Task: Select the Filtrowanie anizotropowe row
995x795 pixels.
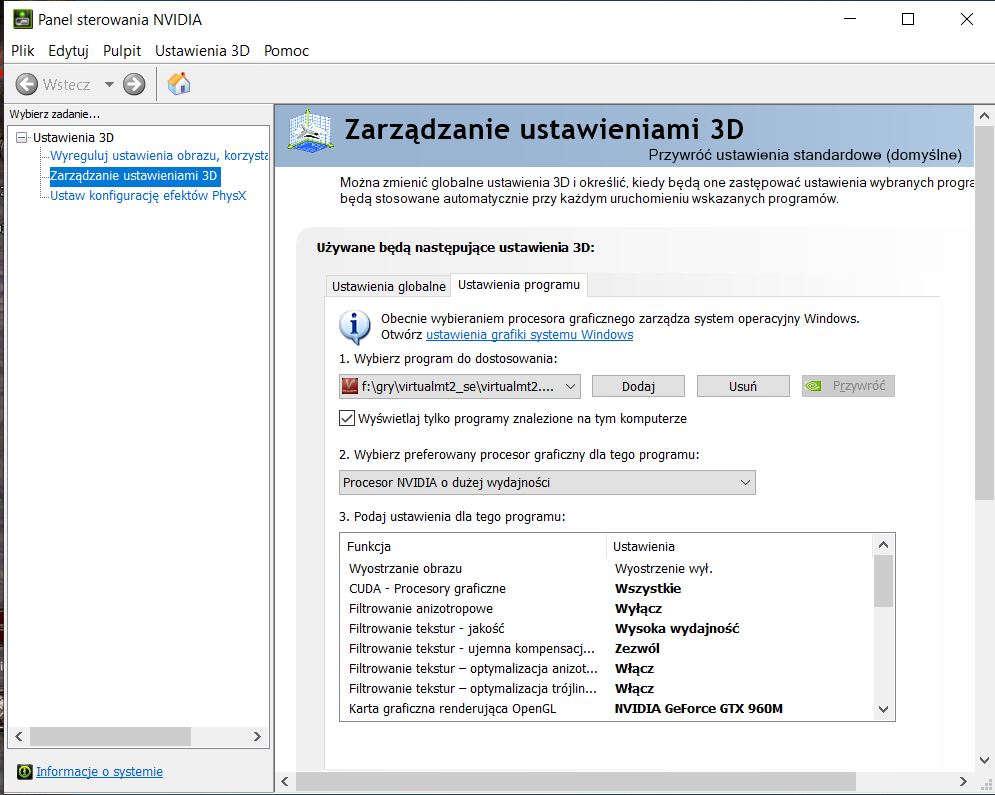Action: point(607,608)
